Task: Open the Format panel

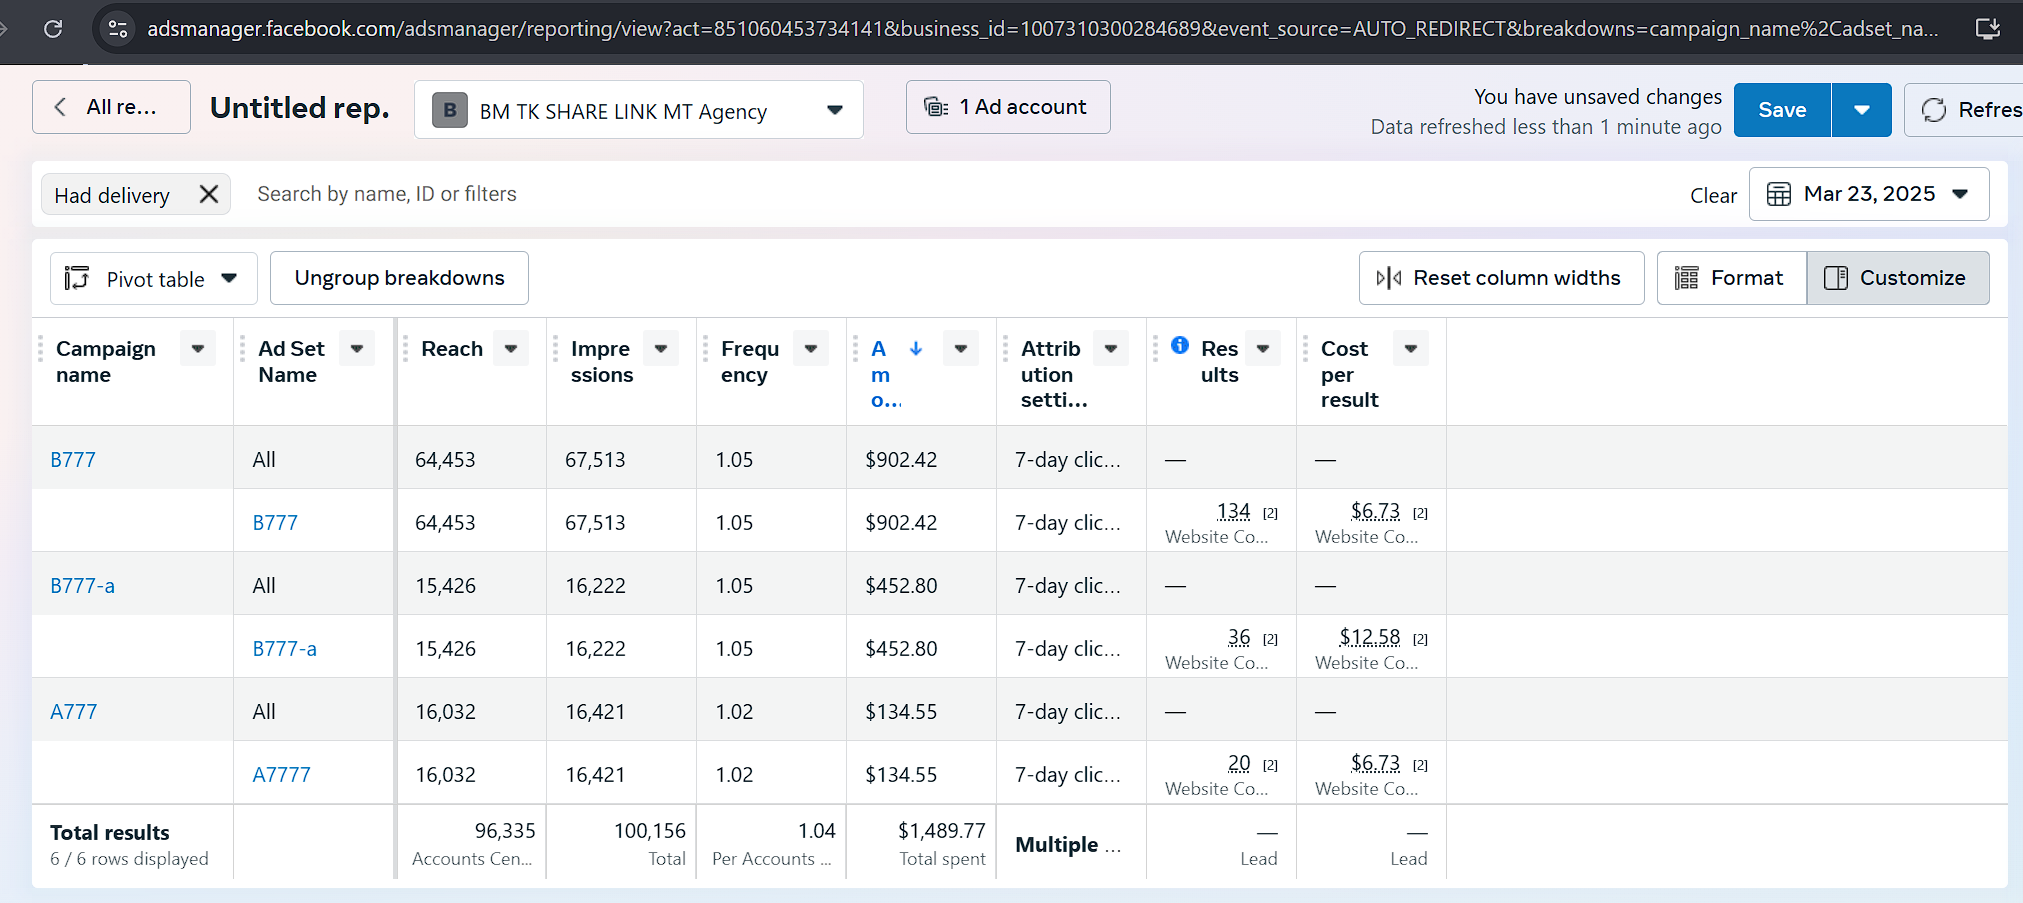Action: 1731,278
